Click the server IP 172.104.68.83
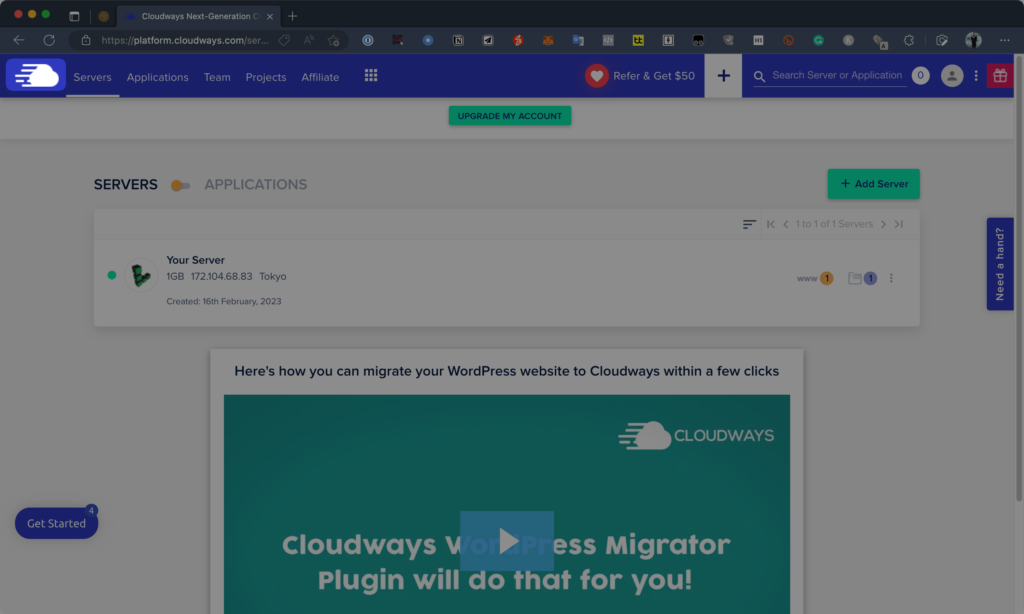The width and height of the screenshot is (1024, 614). coord(221,276)
